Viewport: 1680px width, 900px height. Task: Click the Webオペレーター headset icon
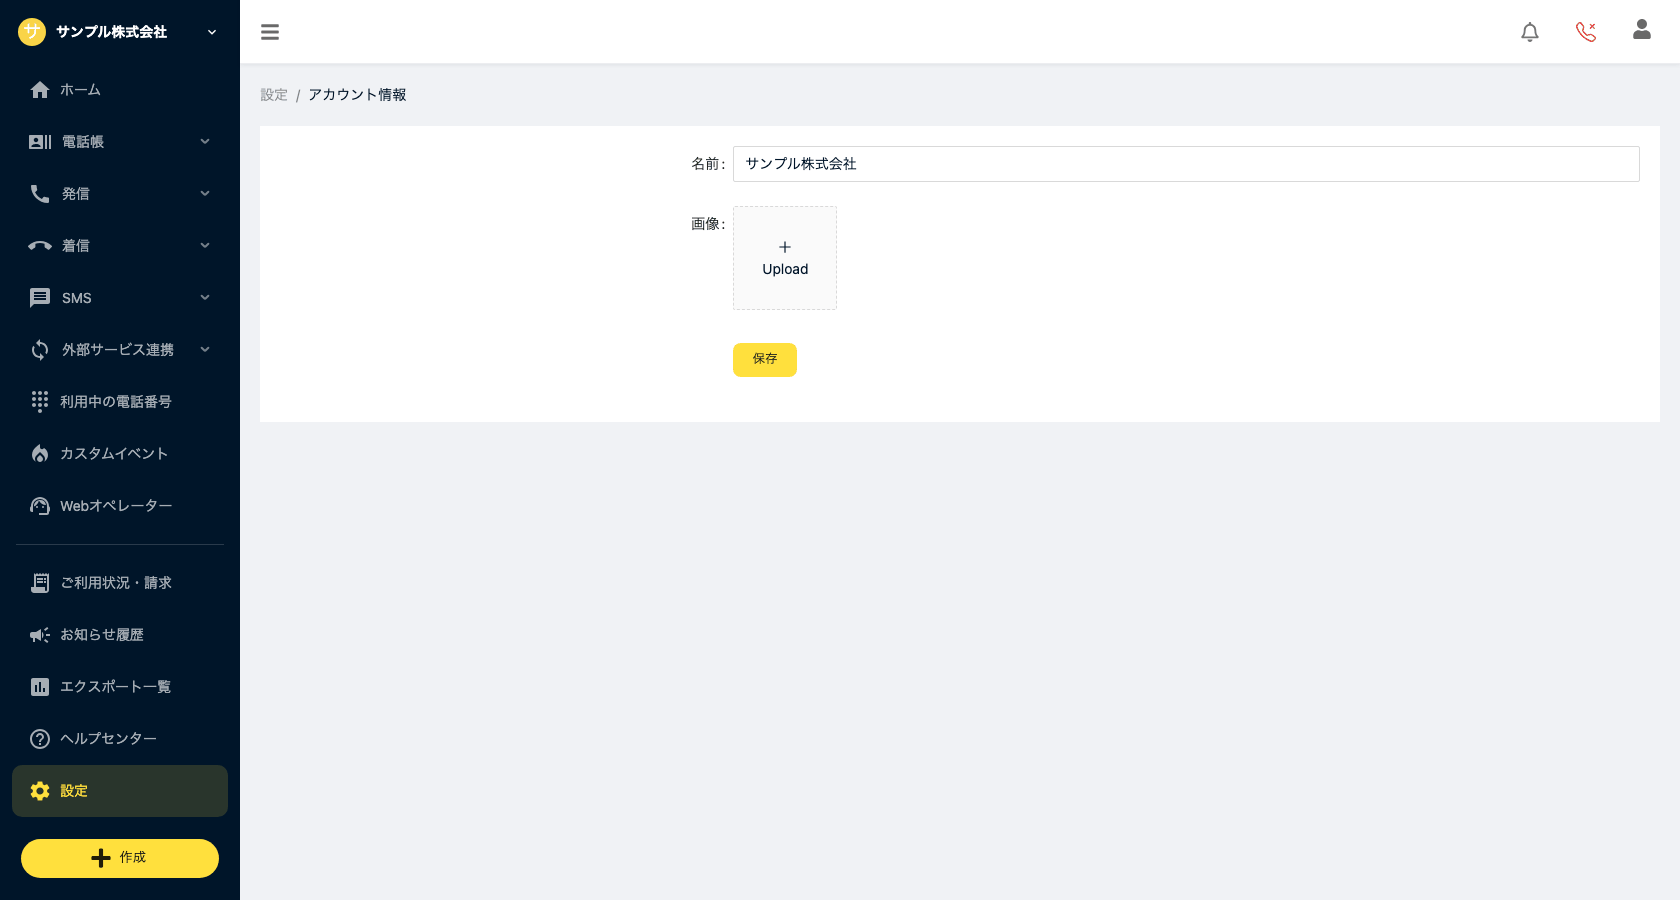(x=40, y=506)
